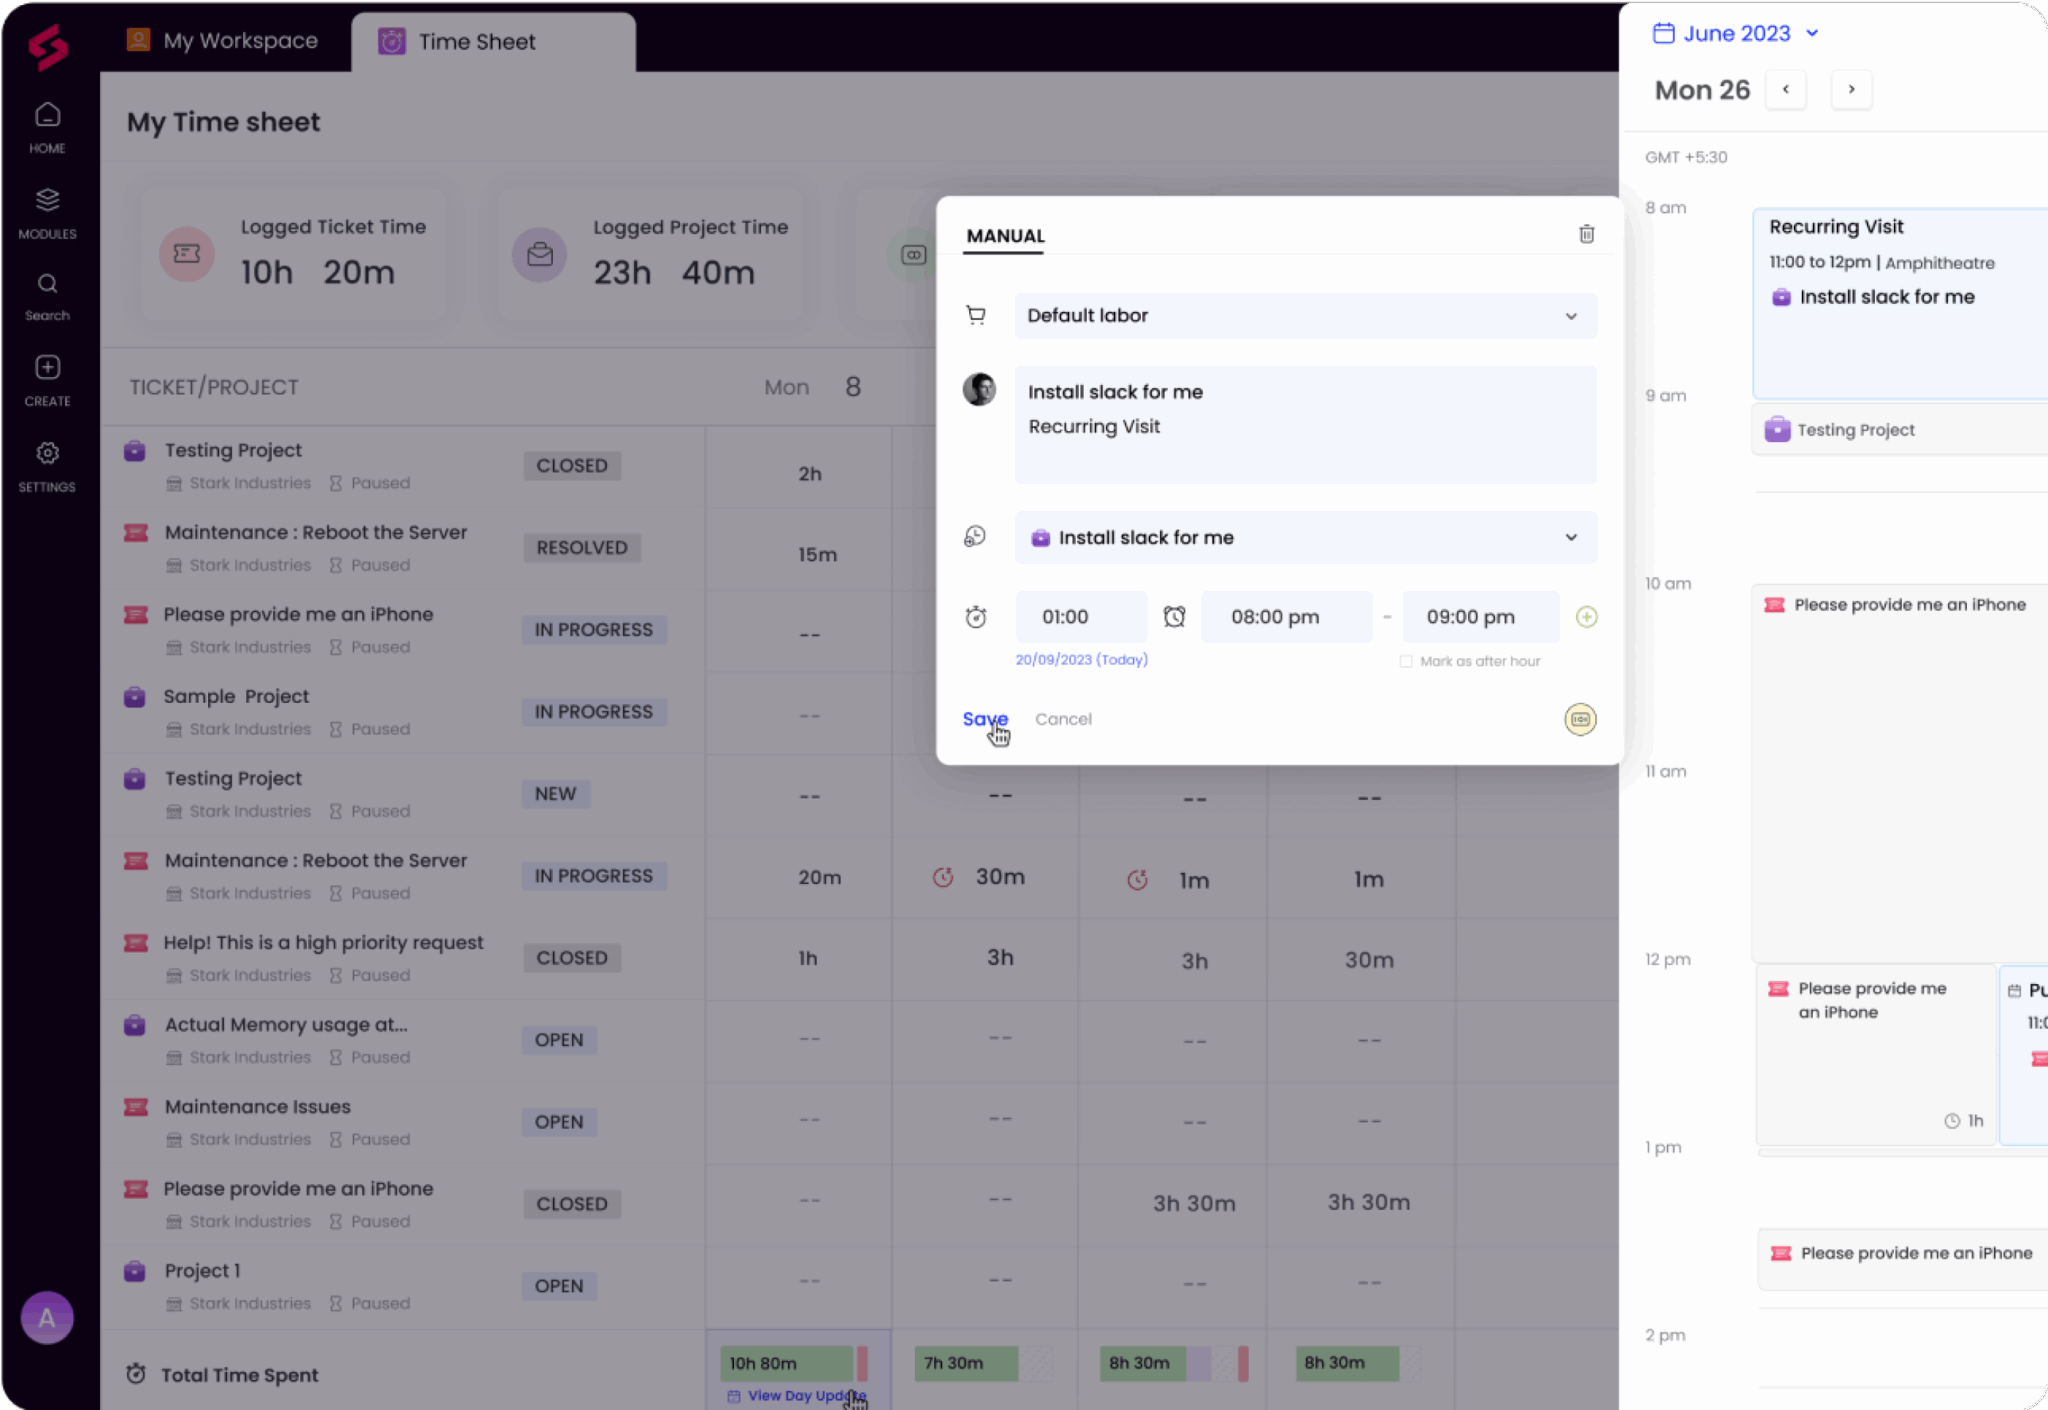This screenshot has width=2048, height=1410.
Task: Open the Modules sidebar icon
Action: (x=47, y=212)
